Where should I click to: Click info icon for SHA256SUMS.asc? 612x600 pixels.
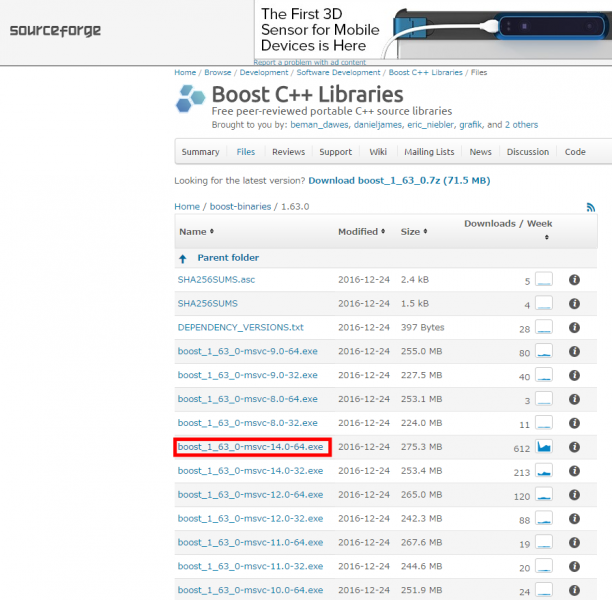574,280
